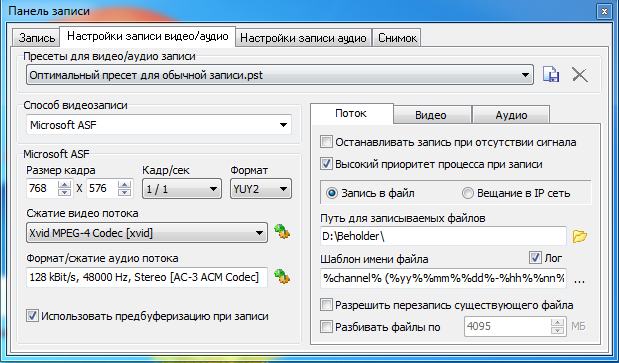The width and height of the screenshot is (619, 363).
Task: Open the Снимок tab
Action: tap(397, 38)
